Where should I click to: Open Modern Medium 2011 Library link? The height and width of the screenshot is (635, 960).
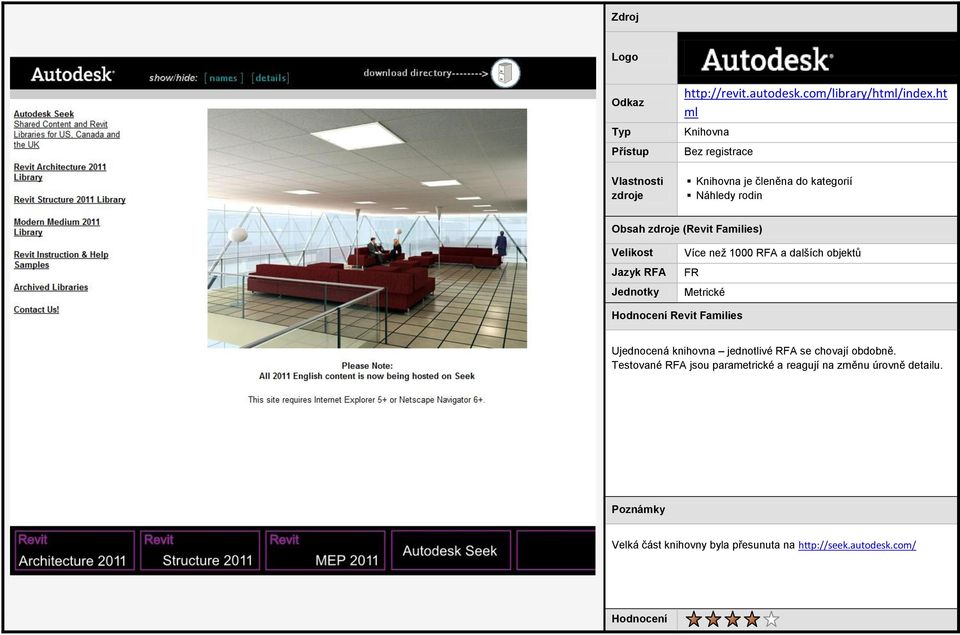click(x=56, y=227)
